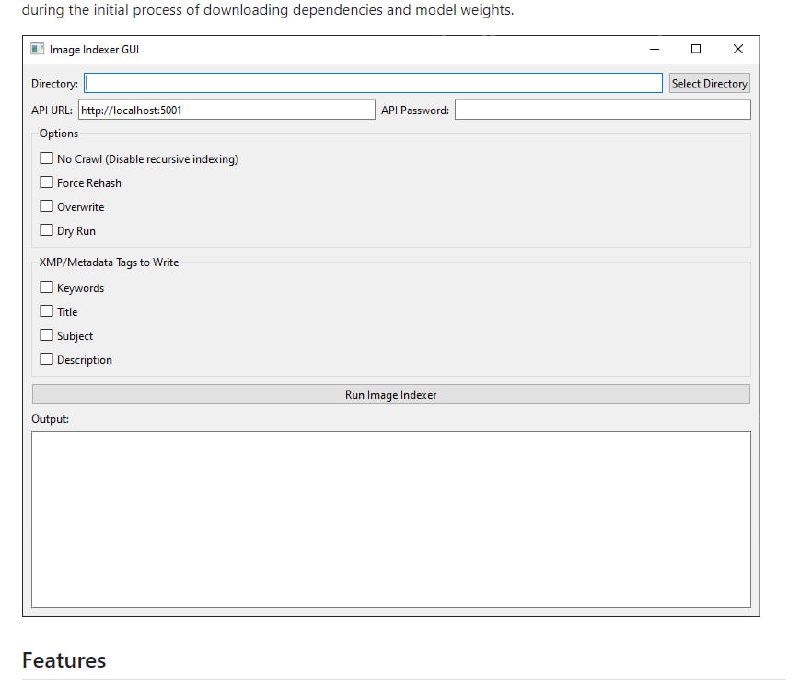
Task: Minimize the Image Indexer GUI window
Action: click(654, 49)
